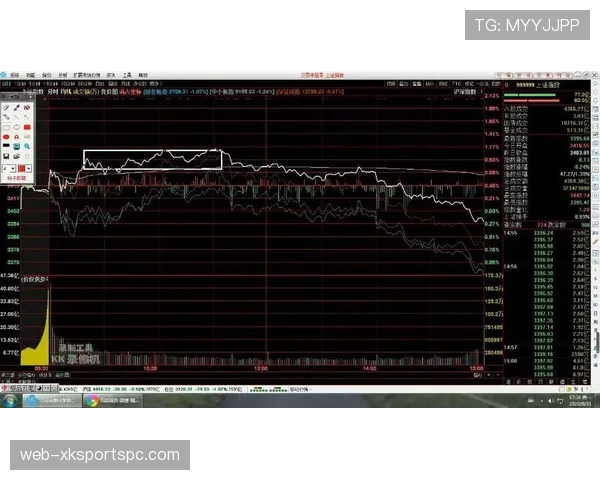The image size is (600, 480).
Task: Click the camera snapshot icon in palette
Action: coord(16,156)
